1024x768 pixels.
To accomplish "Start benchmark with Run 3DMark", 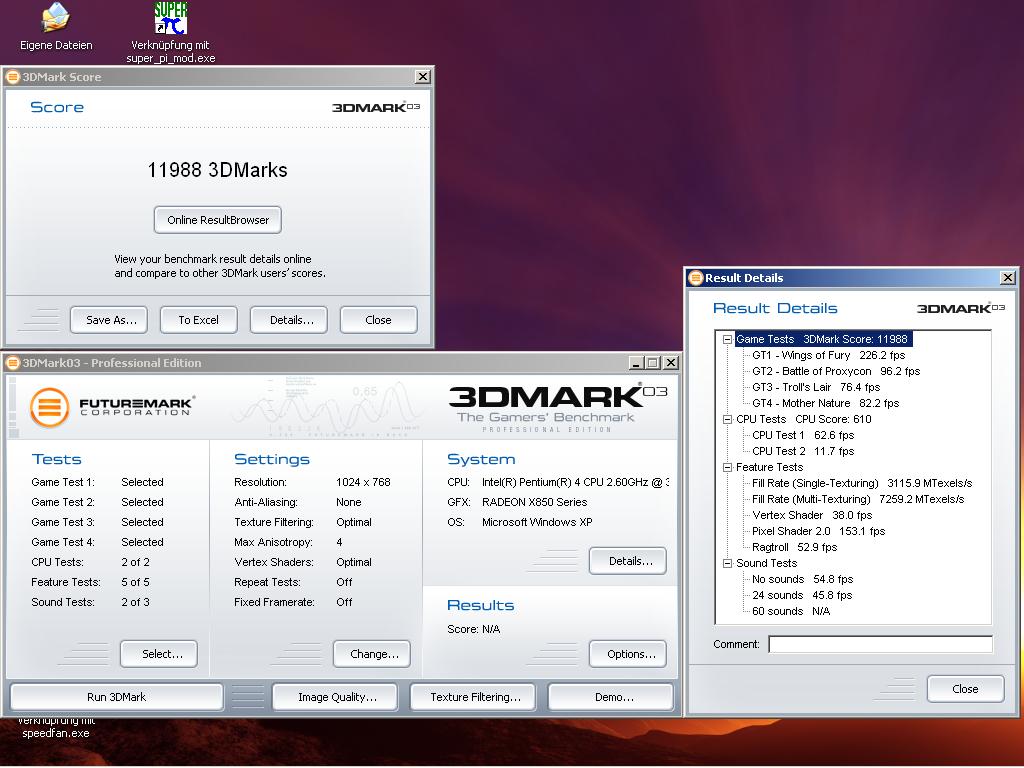I will point(117,697).
